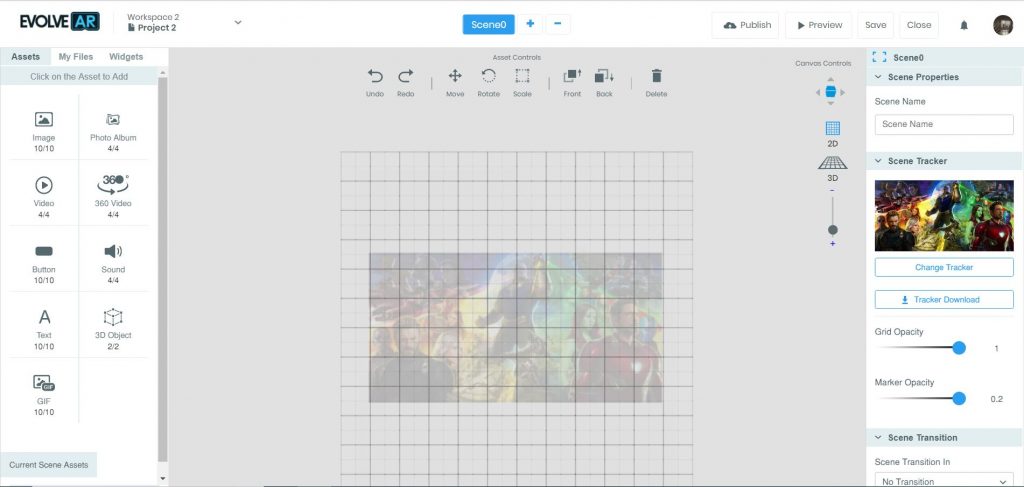This screenshot has height=487, width=1024.
Task: Click the canvas pan control center
Action: pos(831,91)
